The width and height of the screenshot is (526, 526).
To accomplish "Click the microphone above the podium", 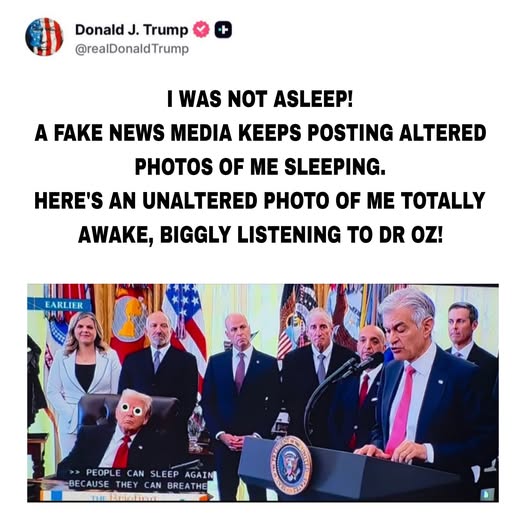I will tap(369, 361).
